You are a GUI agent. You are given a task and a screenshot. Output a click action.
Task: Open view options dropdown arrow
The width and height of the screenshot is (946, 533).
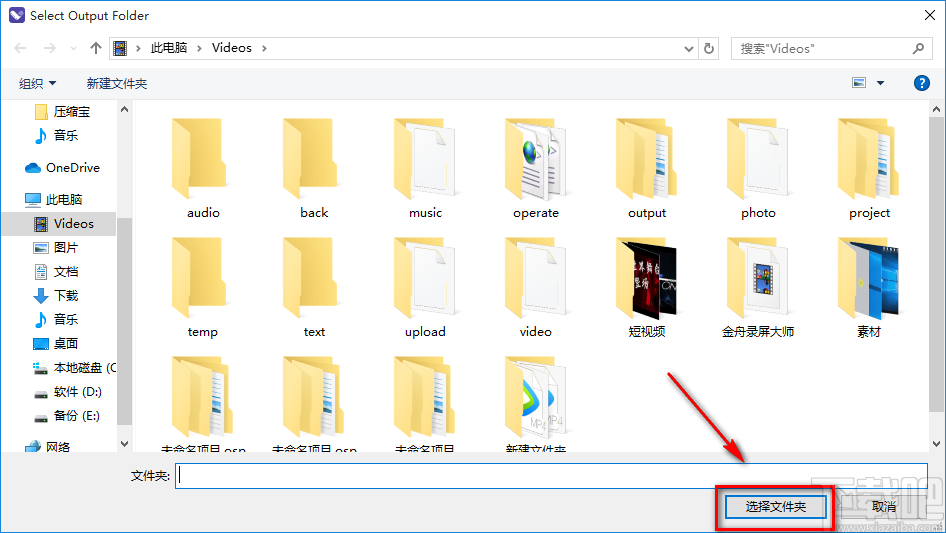(x=880, y=83)
